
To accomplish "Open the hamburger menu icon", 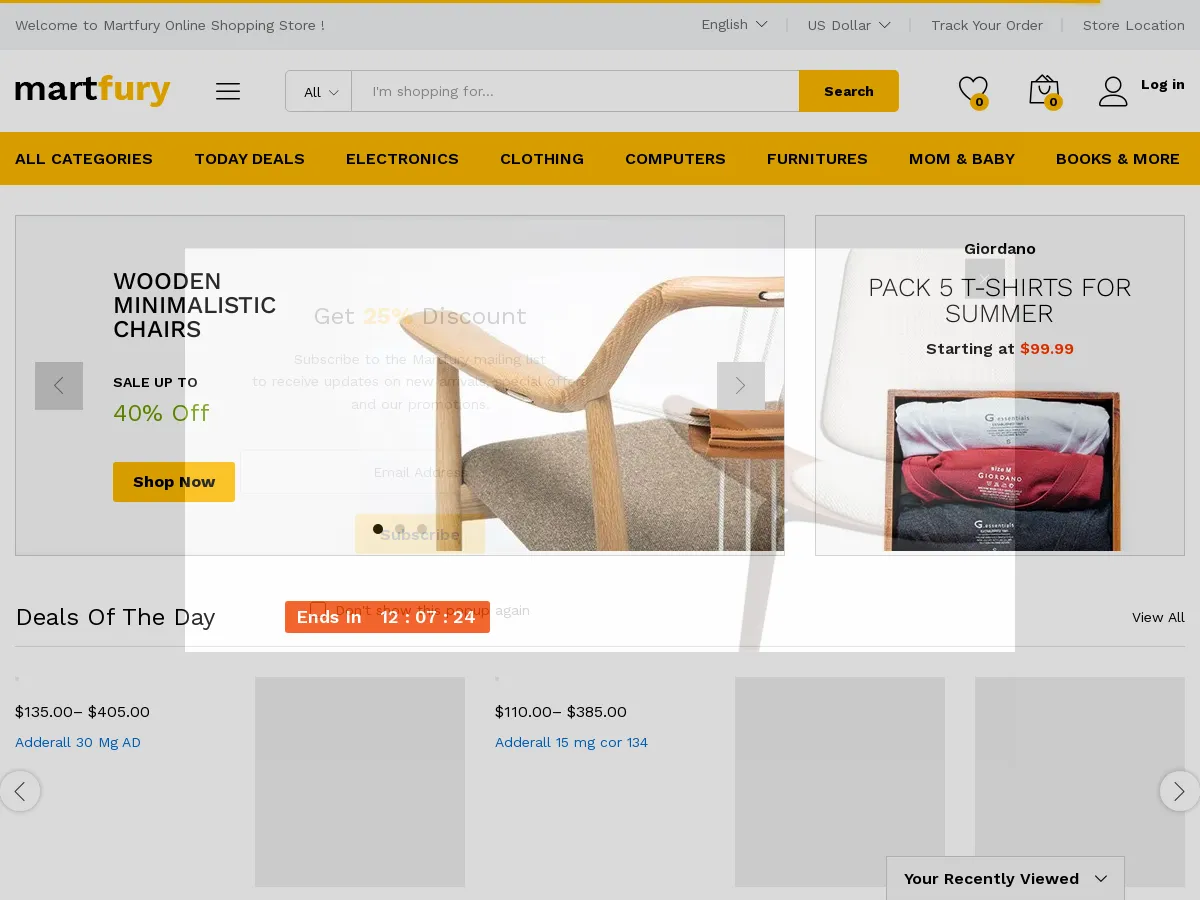I will coord(228,91).
